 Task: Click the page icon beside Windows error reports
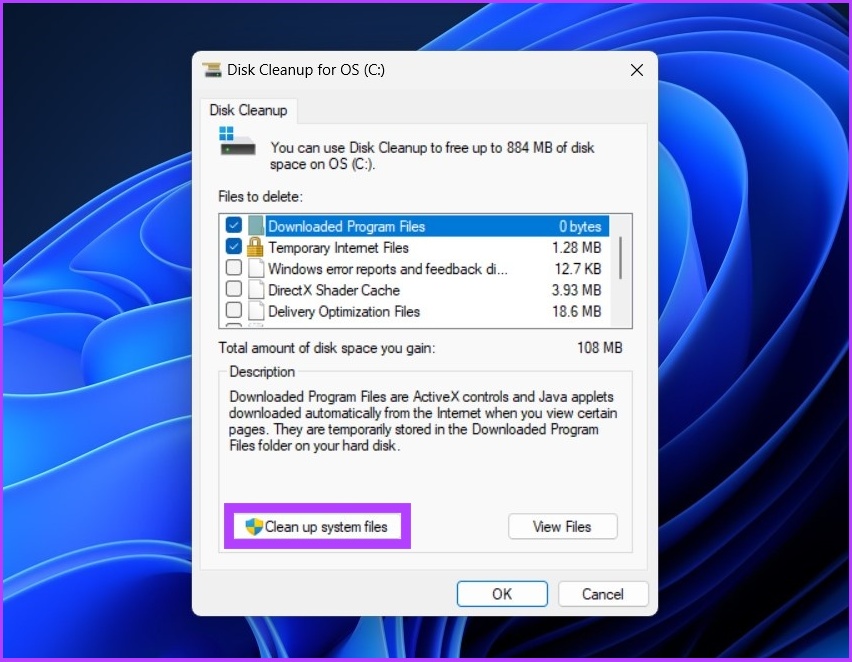256,268
